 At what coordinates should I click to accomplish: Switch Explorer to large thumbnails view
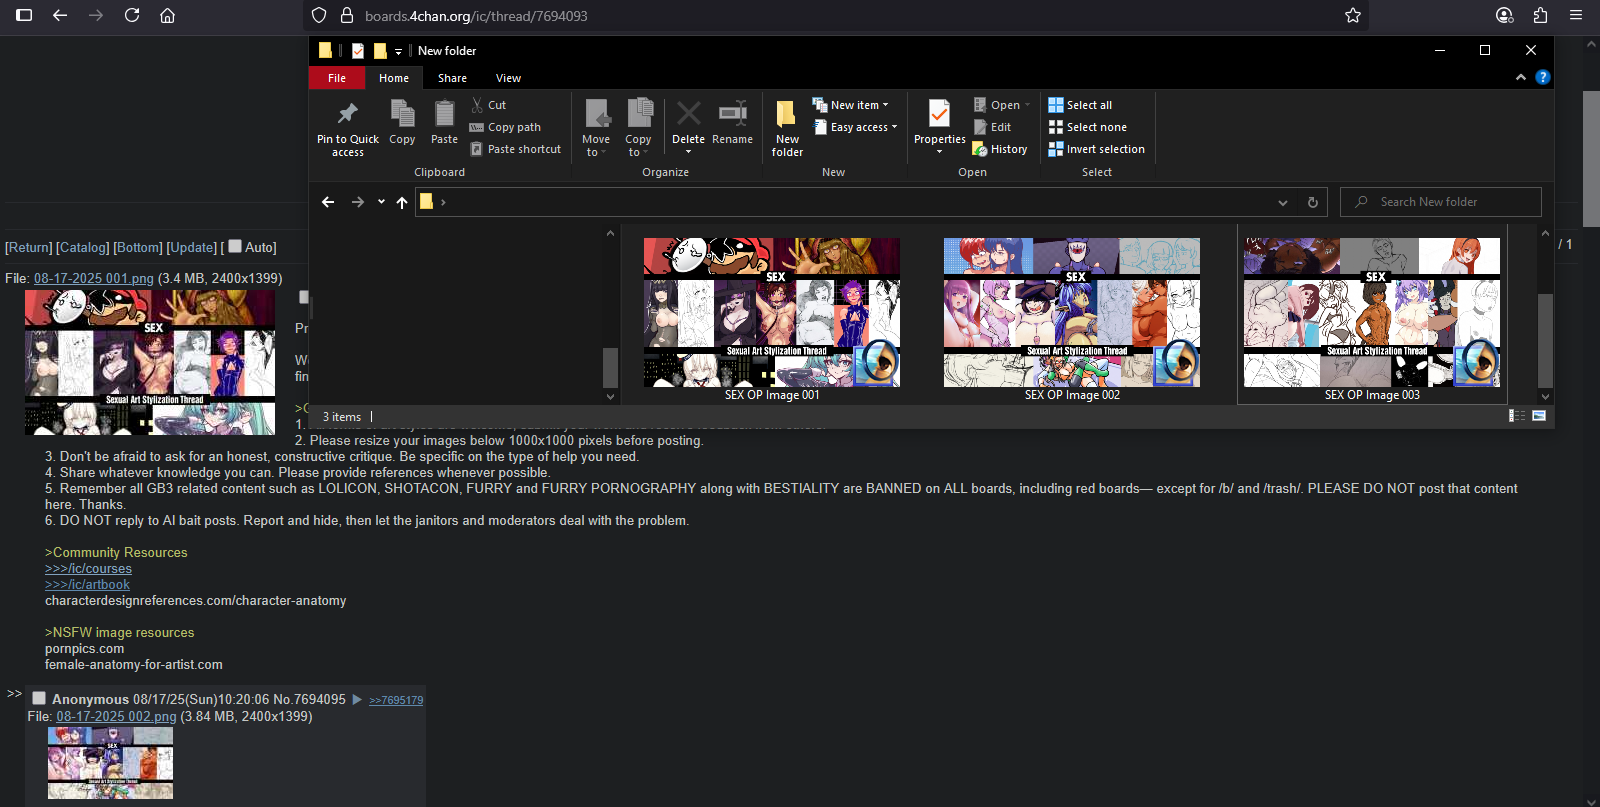pos(1539,416)
